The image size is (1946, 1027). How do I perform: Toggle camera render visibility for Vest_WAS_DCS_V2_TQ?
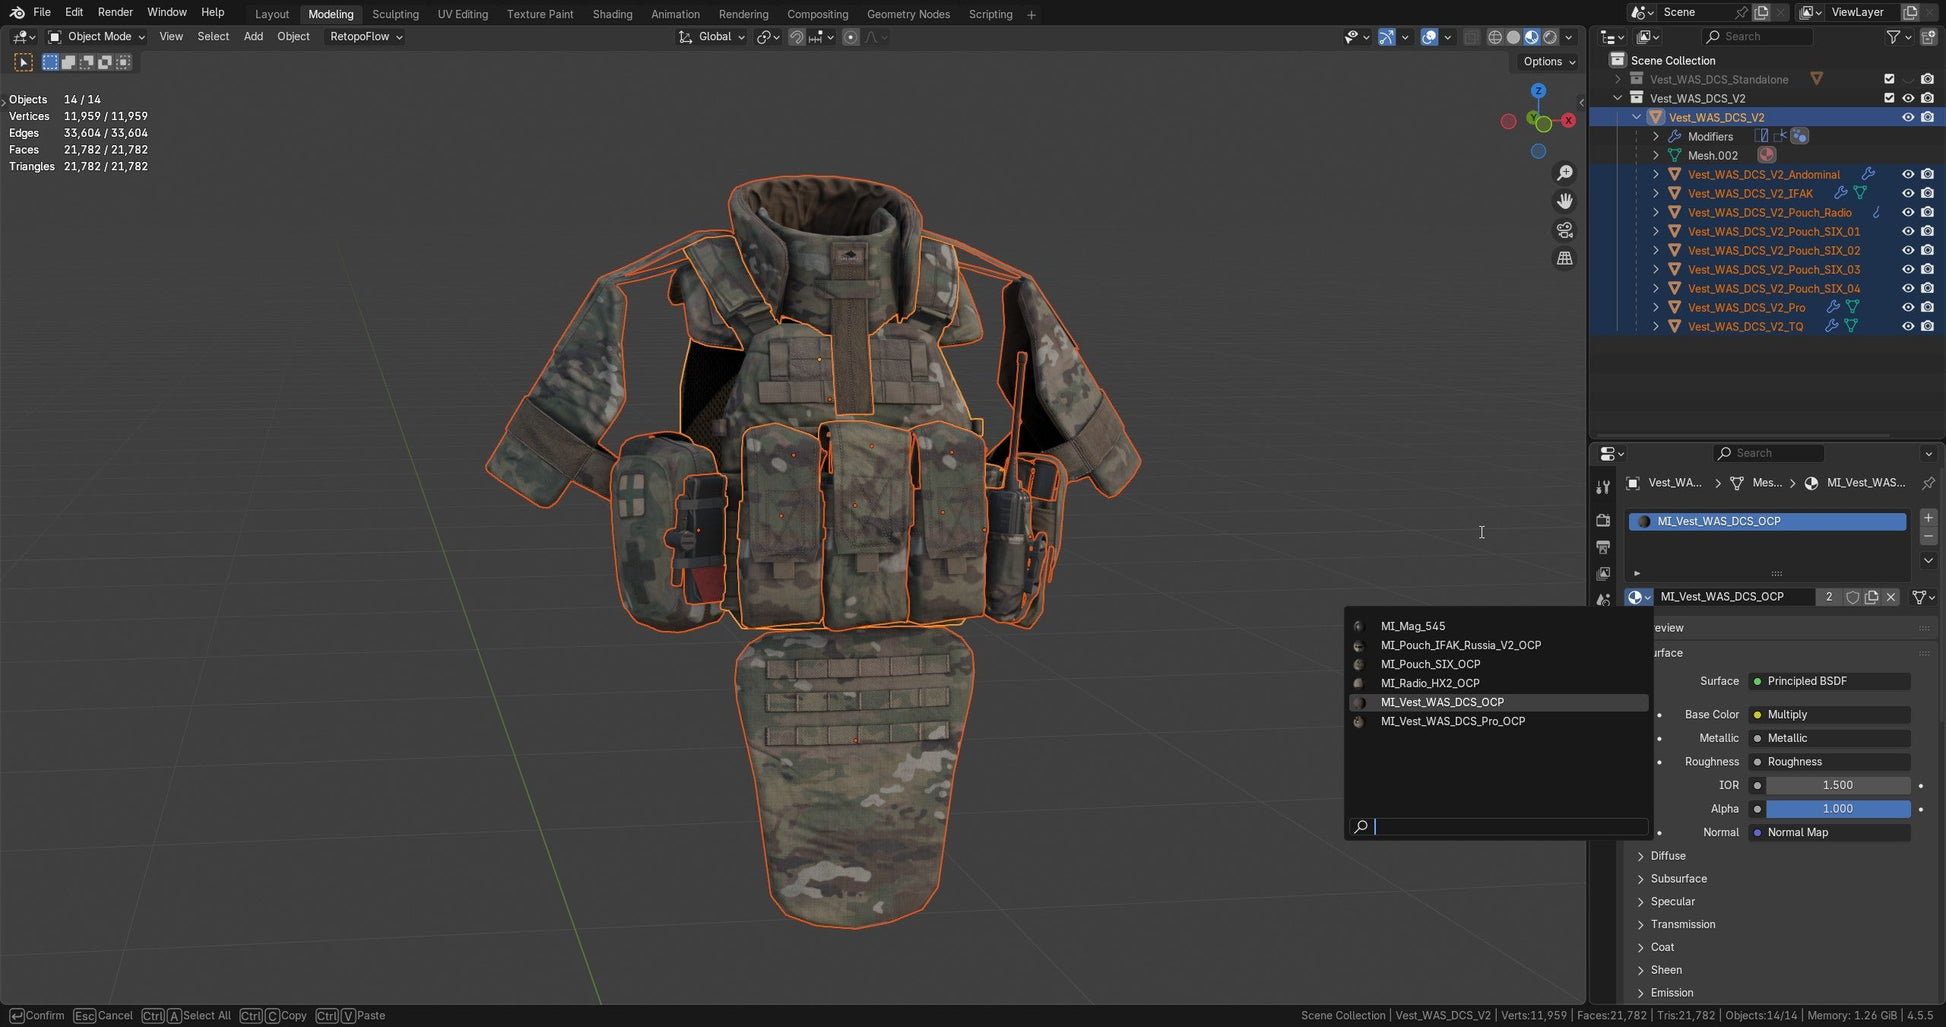click(1927, 326)
